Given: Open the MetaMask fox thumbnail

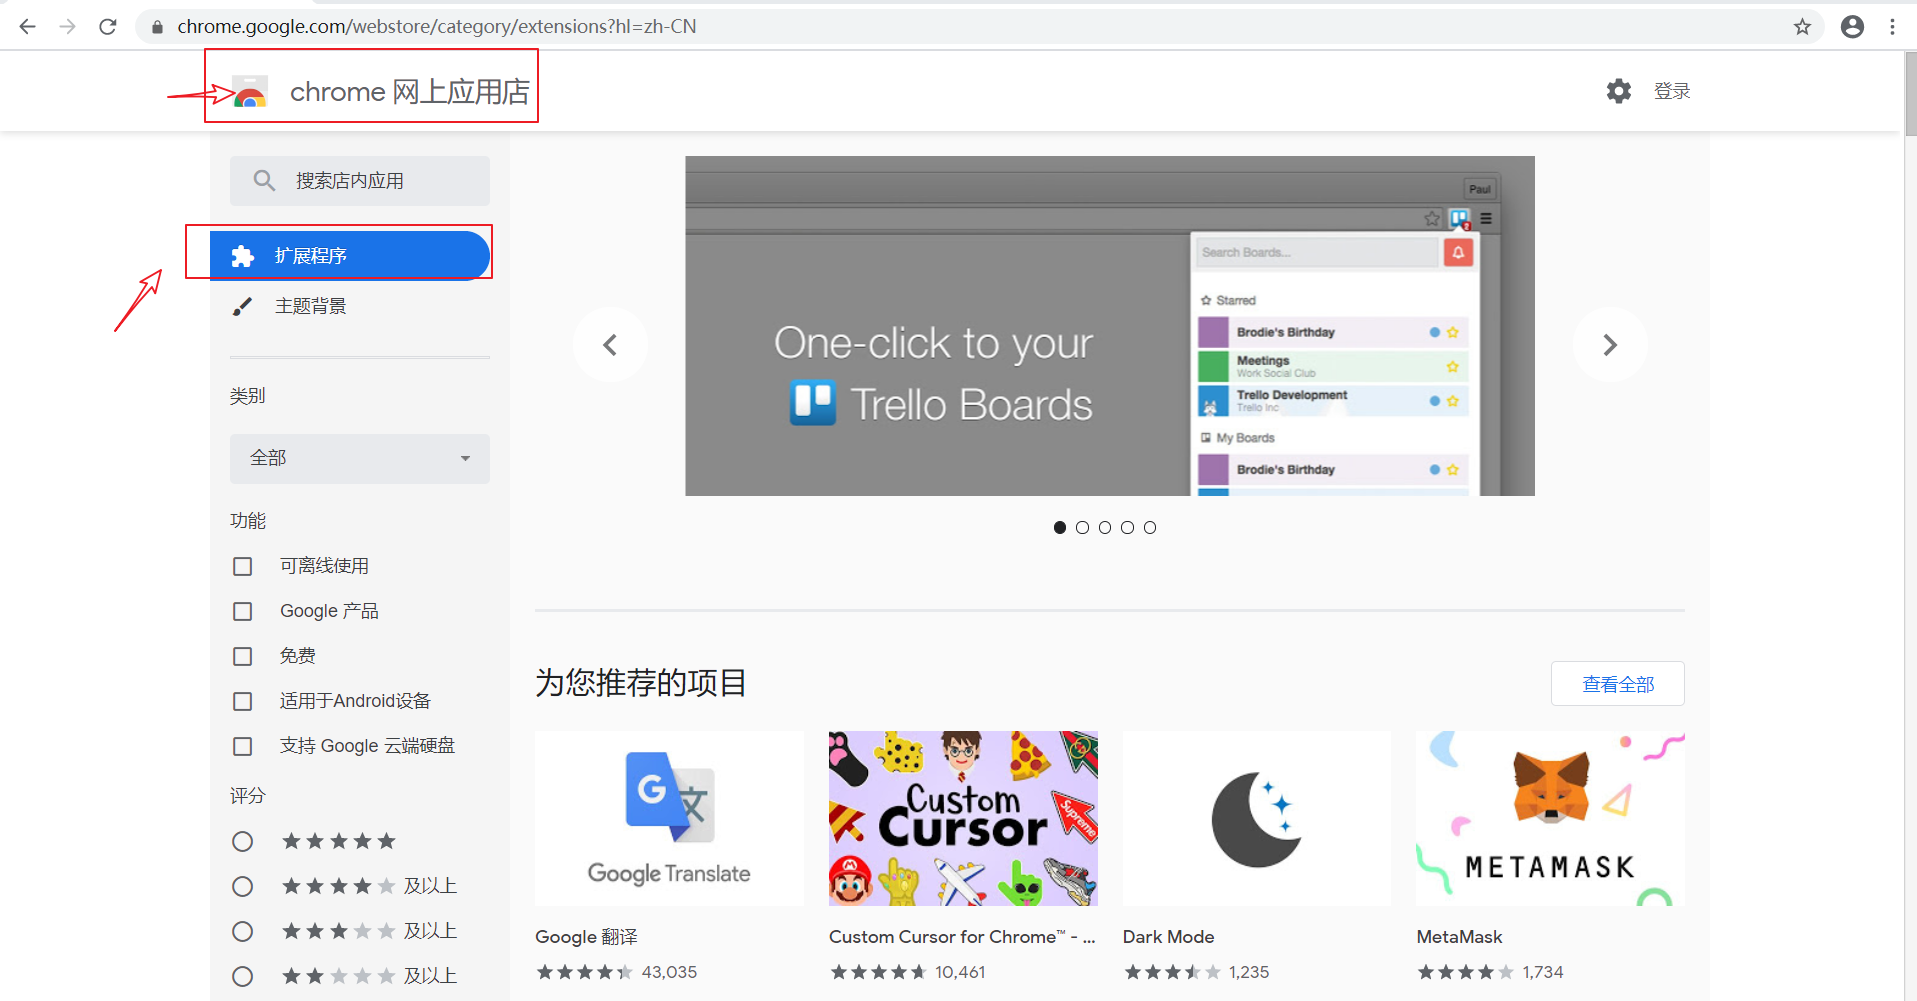Looking at the screenshot, I should (x=1551, y=818).
